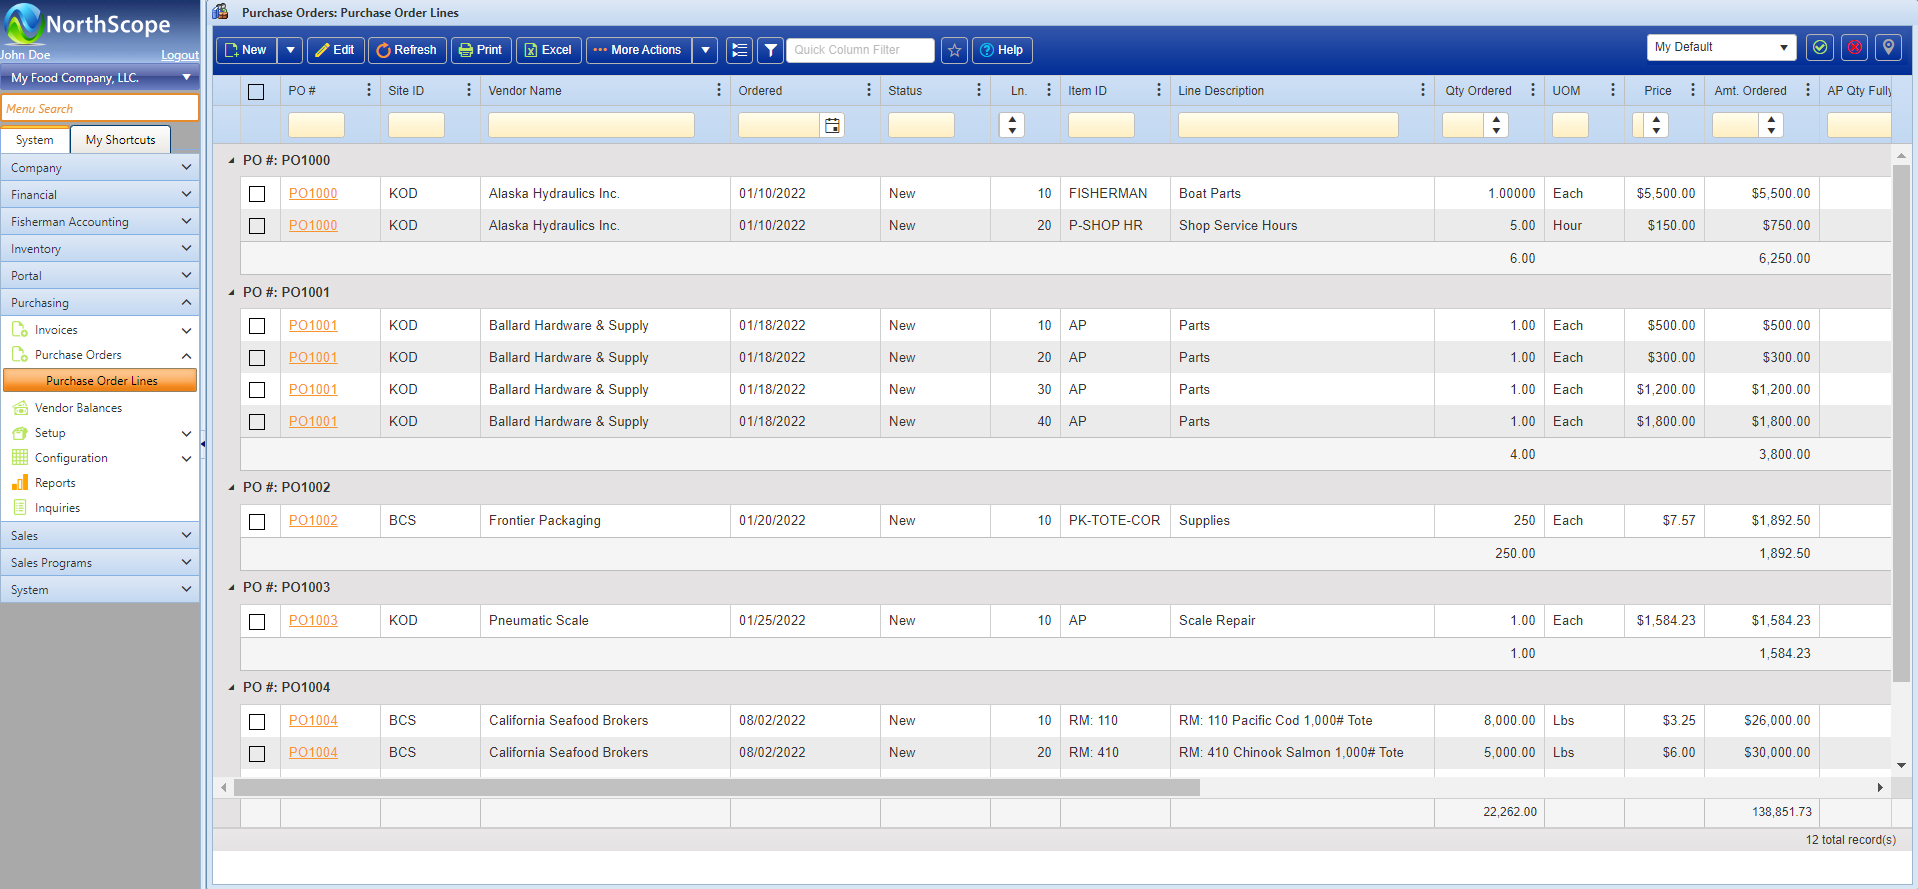
Task: Expand the Inventory sidebar section
Action: point(100,249)
